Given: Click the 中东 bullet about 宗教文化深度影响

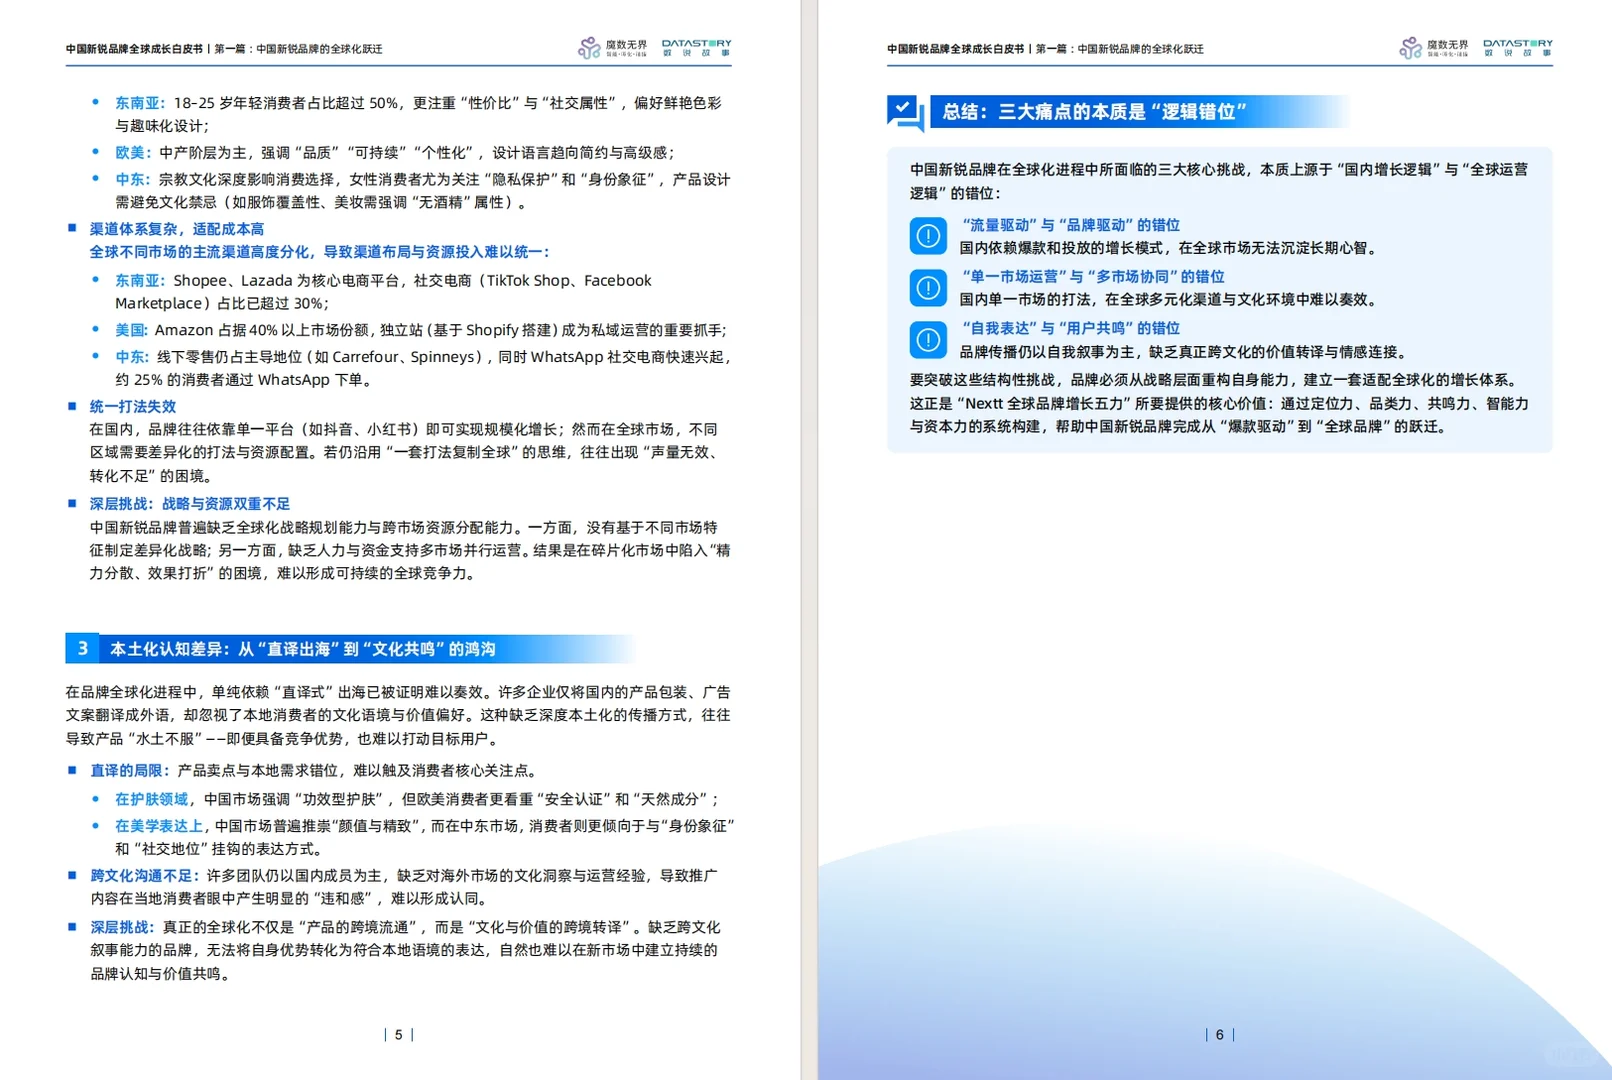Looking at the screenshot, I should click(x=423, y=191).
